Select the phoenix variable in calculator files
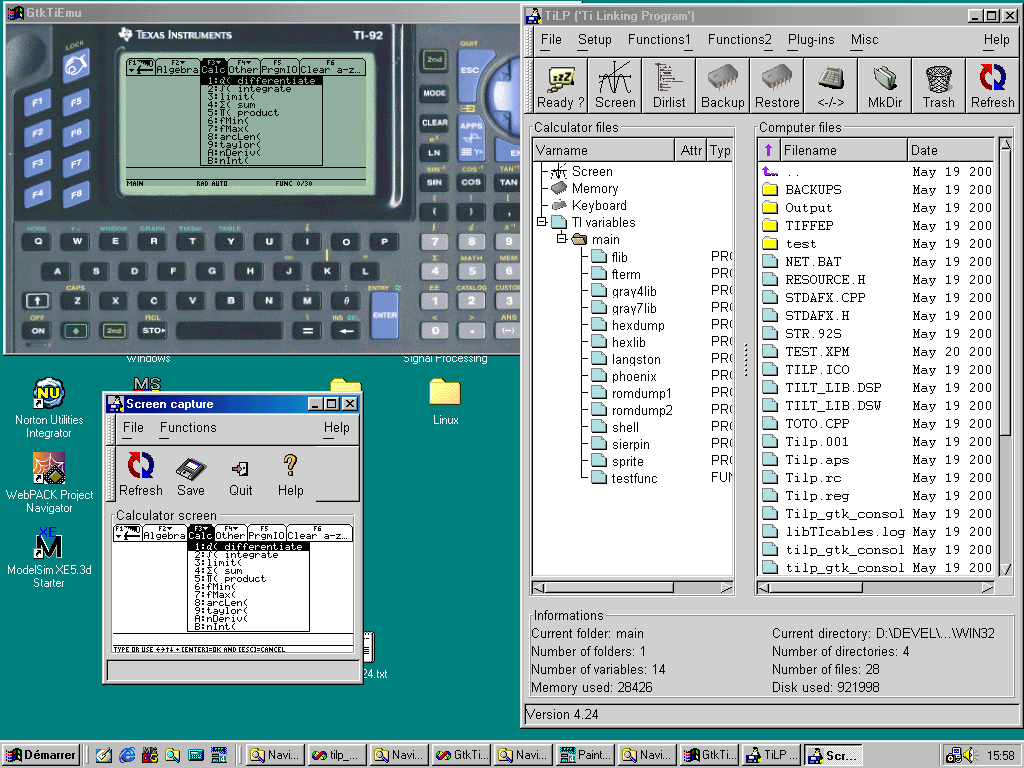This screenshot has width=1024, height=768. pos(633,376)
